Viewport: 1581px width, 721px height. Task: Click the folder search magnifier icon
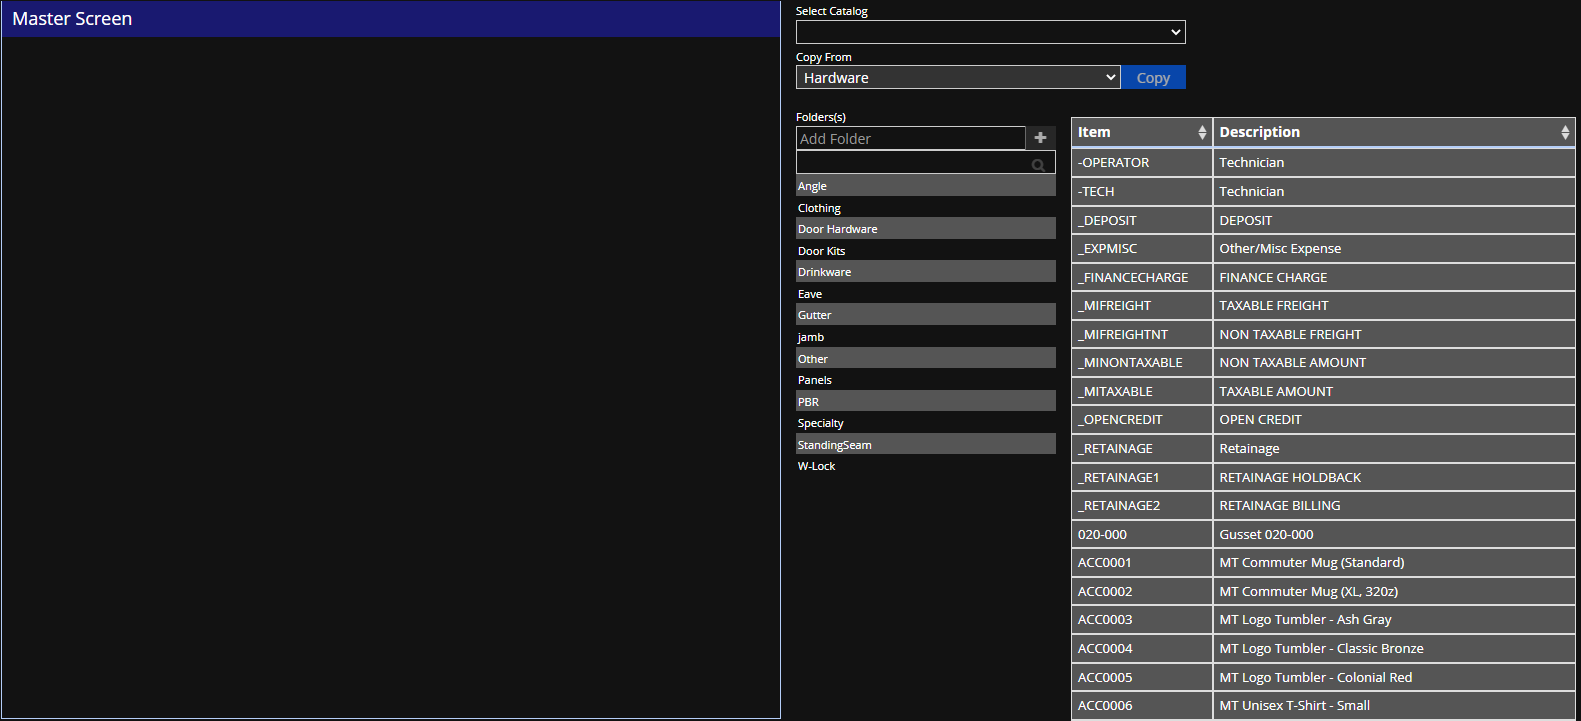[1039, 165]
